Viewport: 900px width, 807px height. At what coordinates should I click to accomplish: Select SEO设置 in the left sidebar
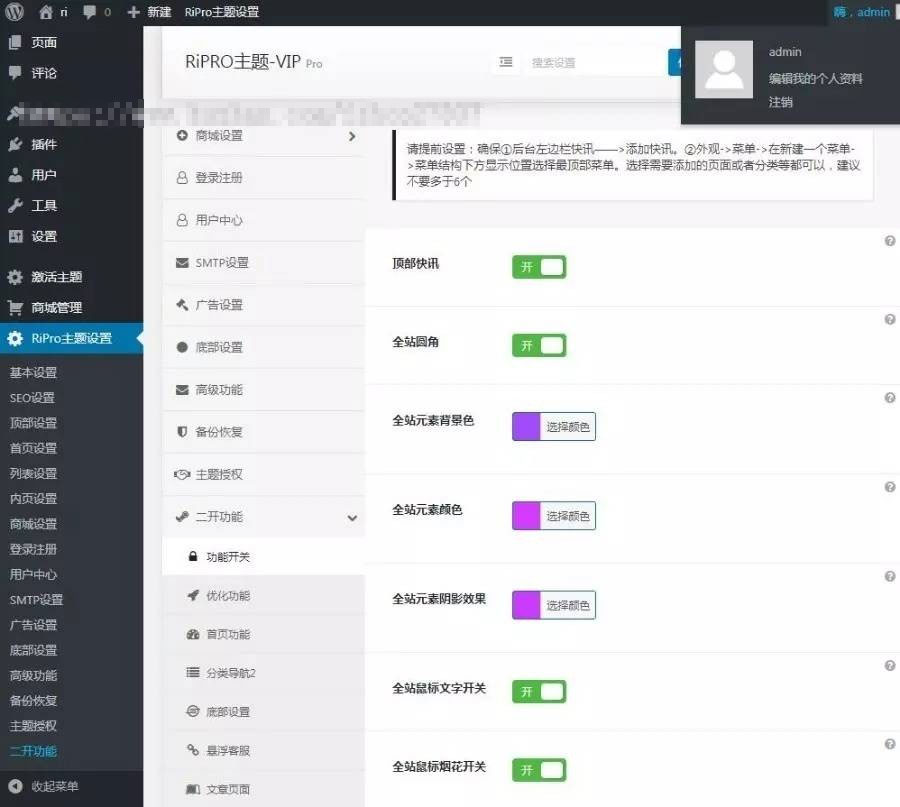click(x=30, y=397)
